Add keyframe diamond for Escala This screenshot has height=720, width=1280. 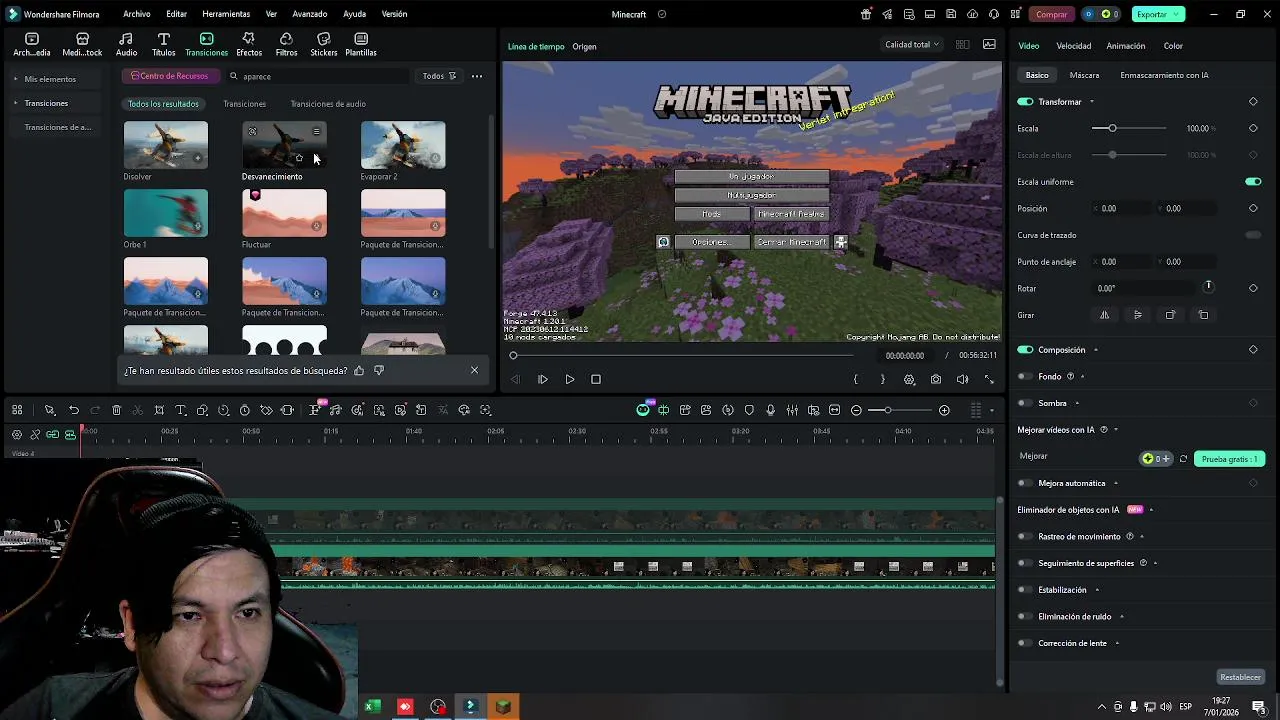pyautogui.click(x=1253, y=128)
